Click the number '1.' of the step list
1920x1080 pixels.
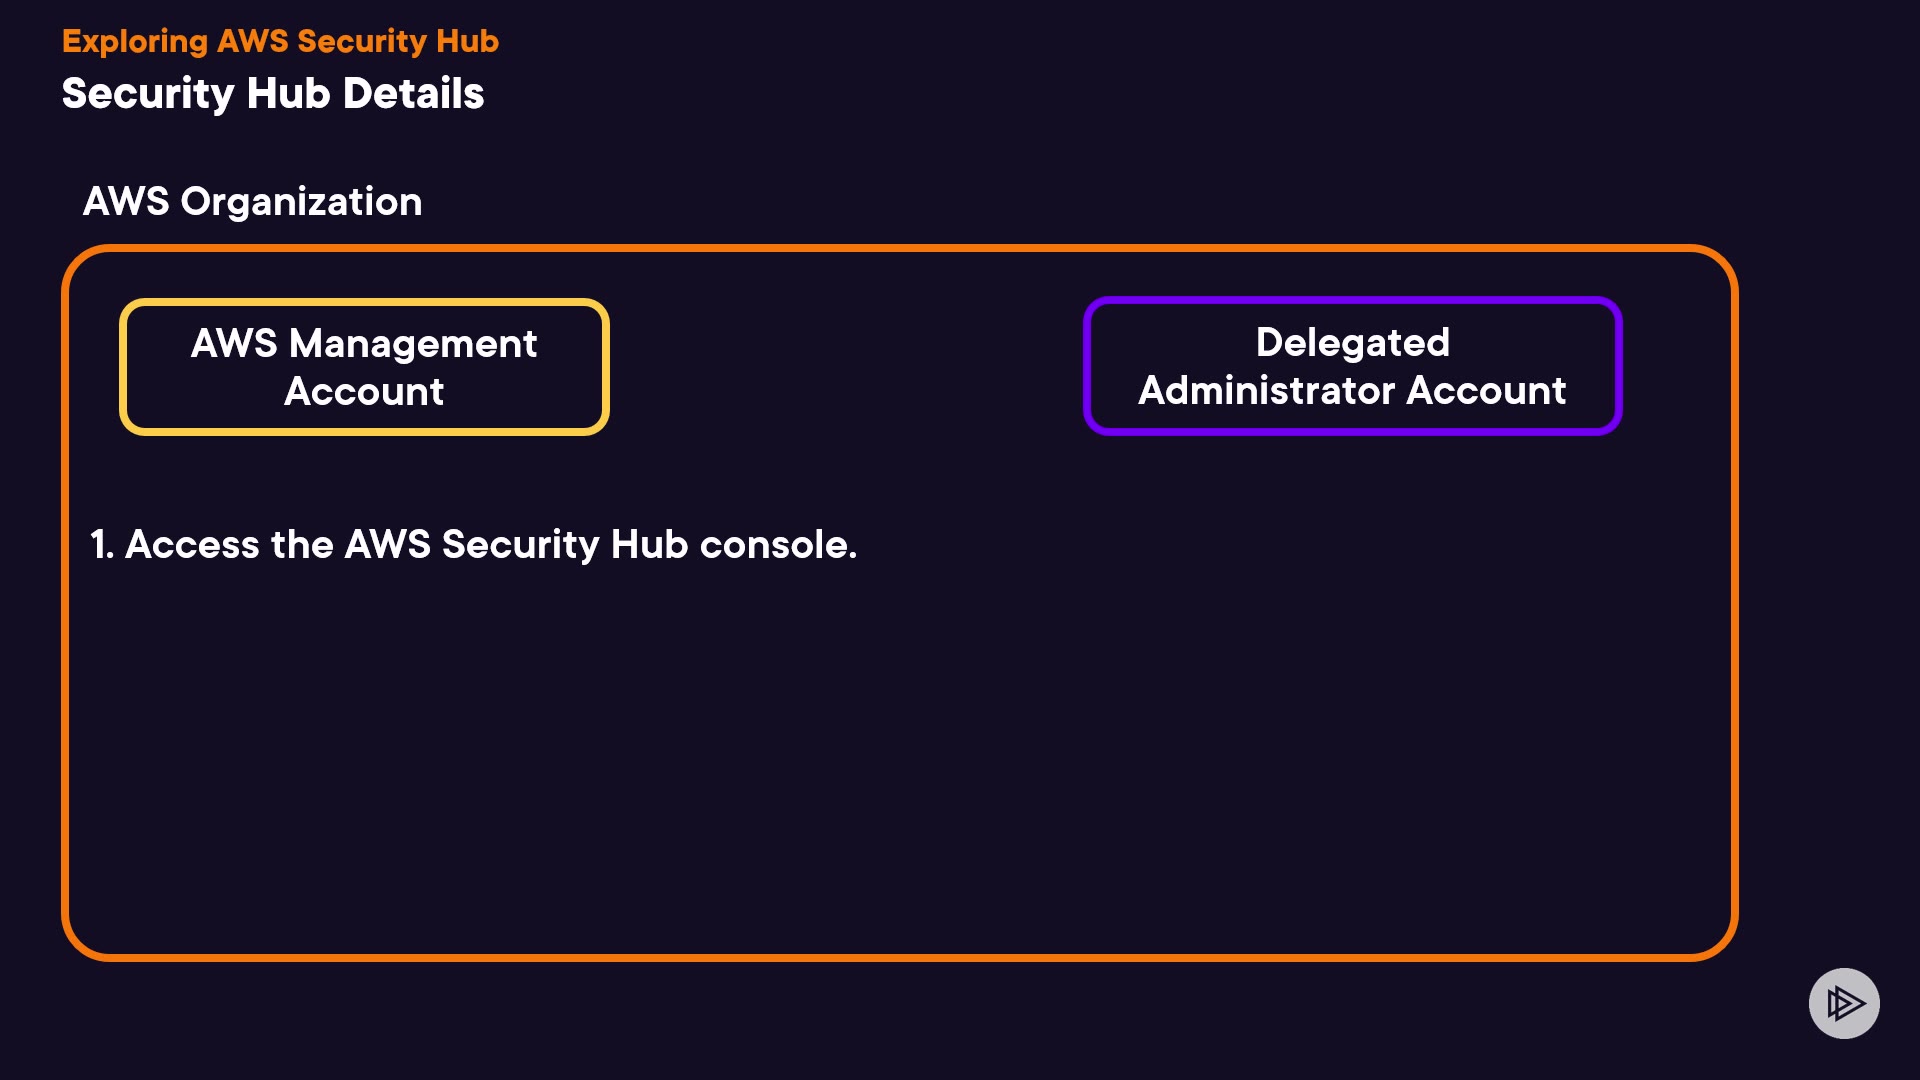point(101,544)
